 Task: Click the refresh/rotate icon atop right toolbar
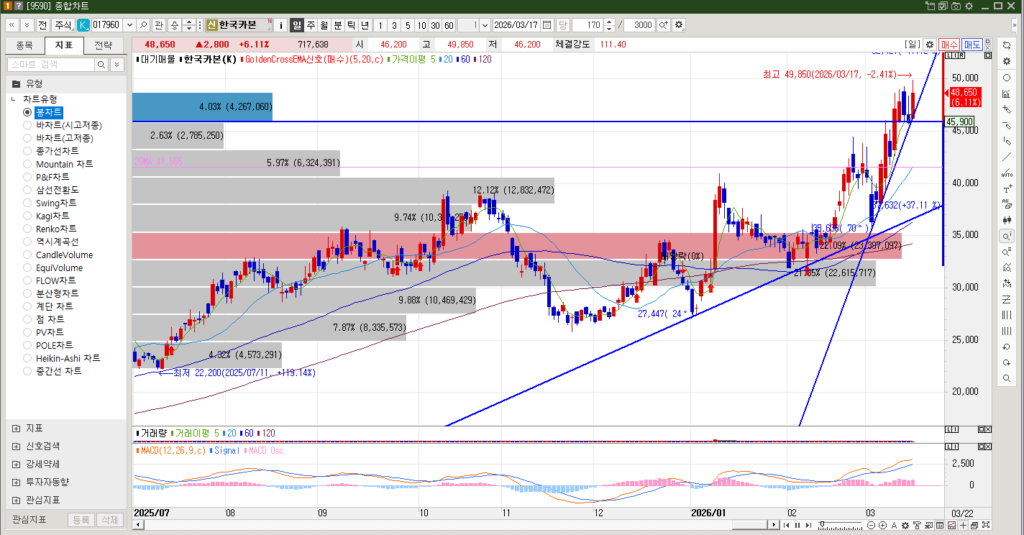click(1006, 44)
